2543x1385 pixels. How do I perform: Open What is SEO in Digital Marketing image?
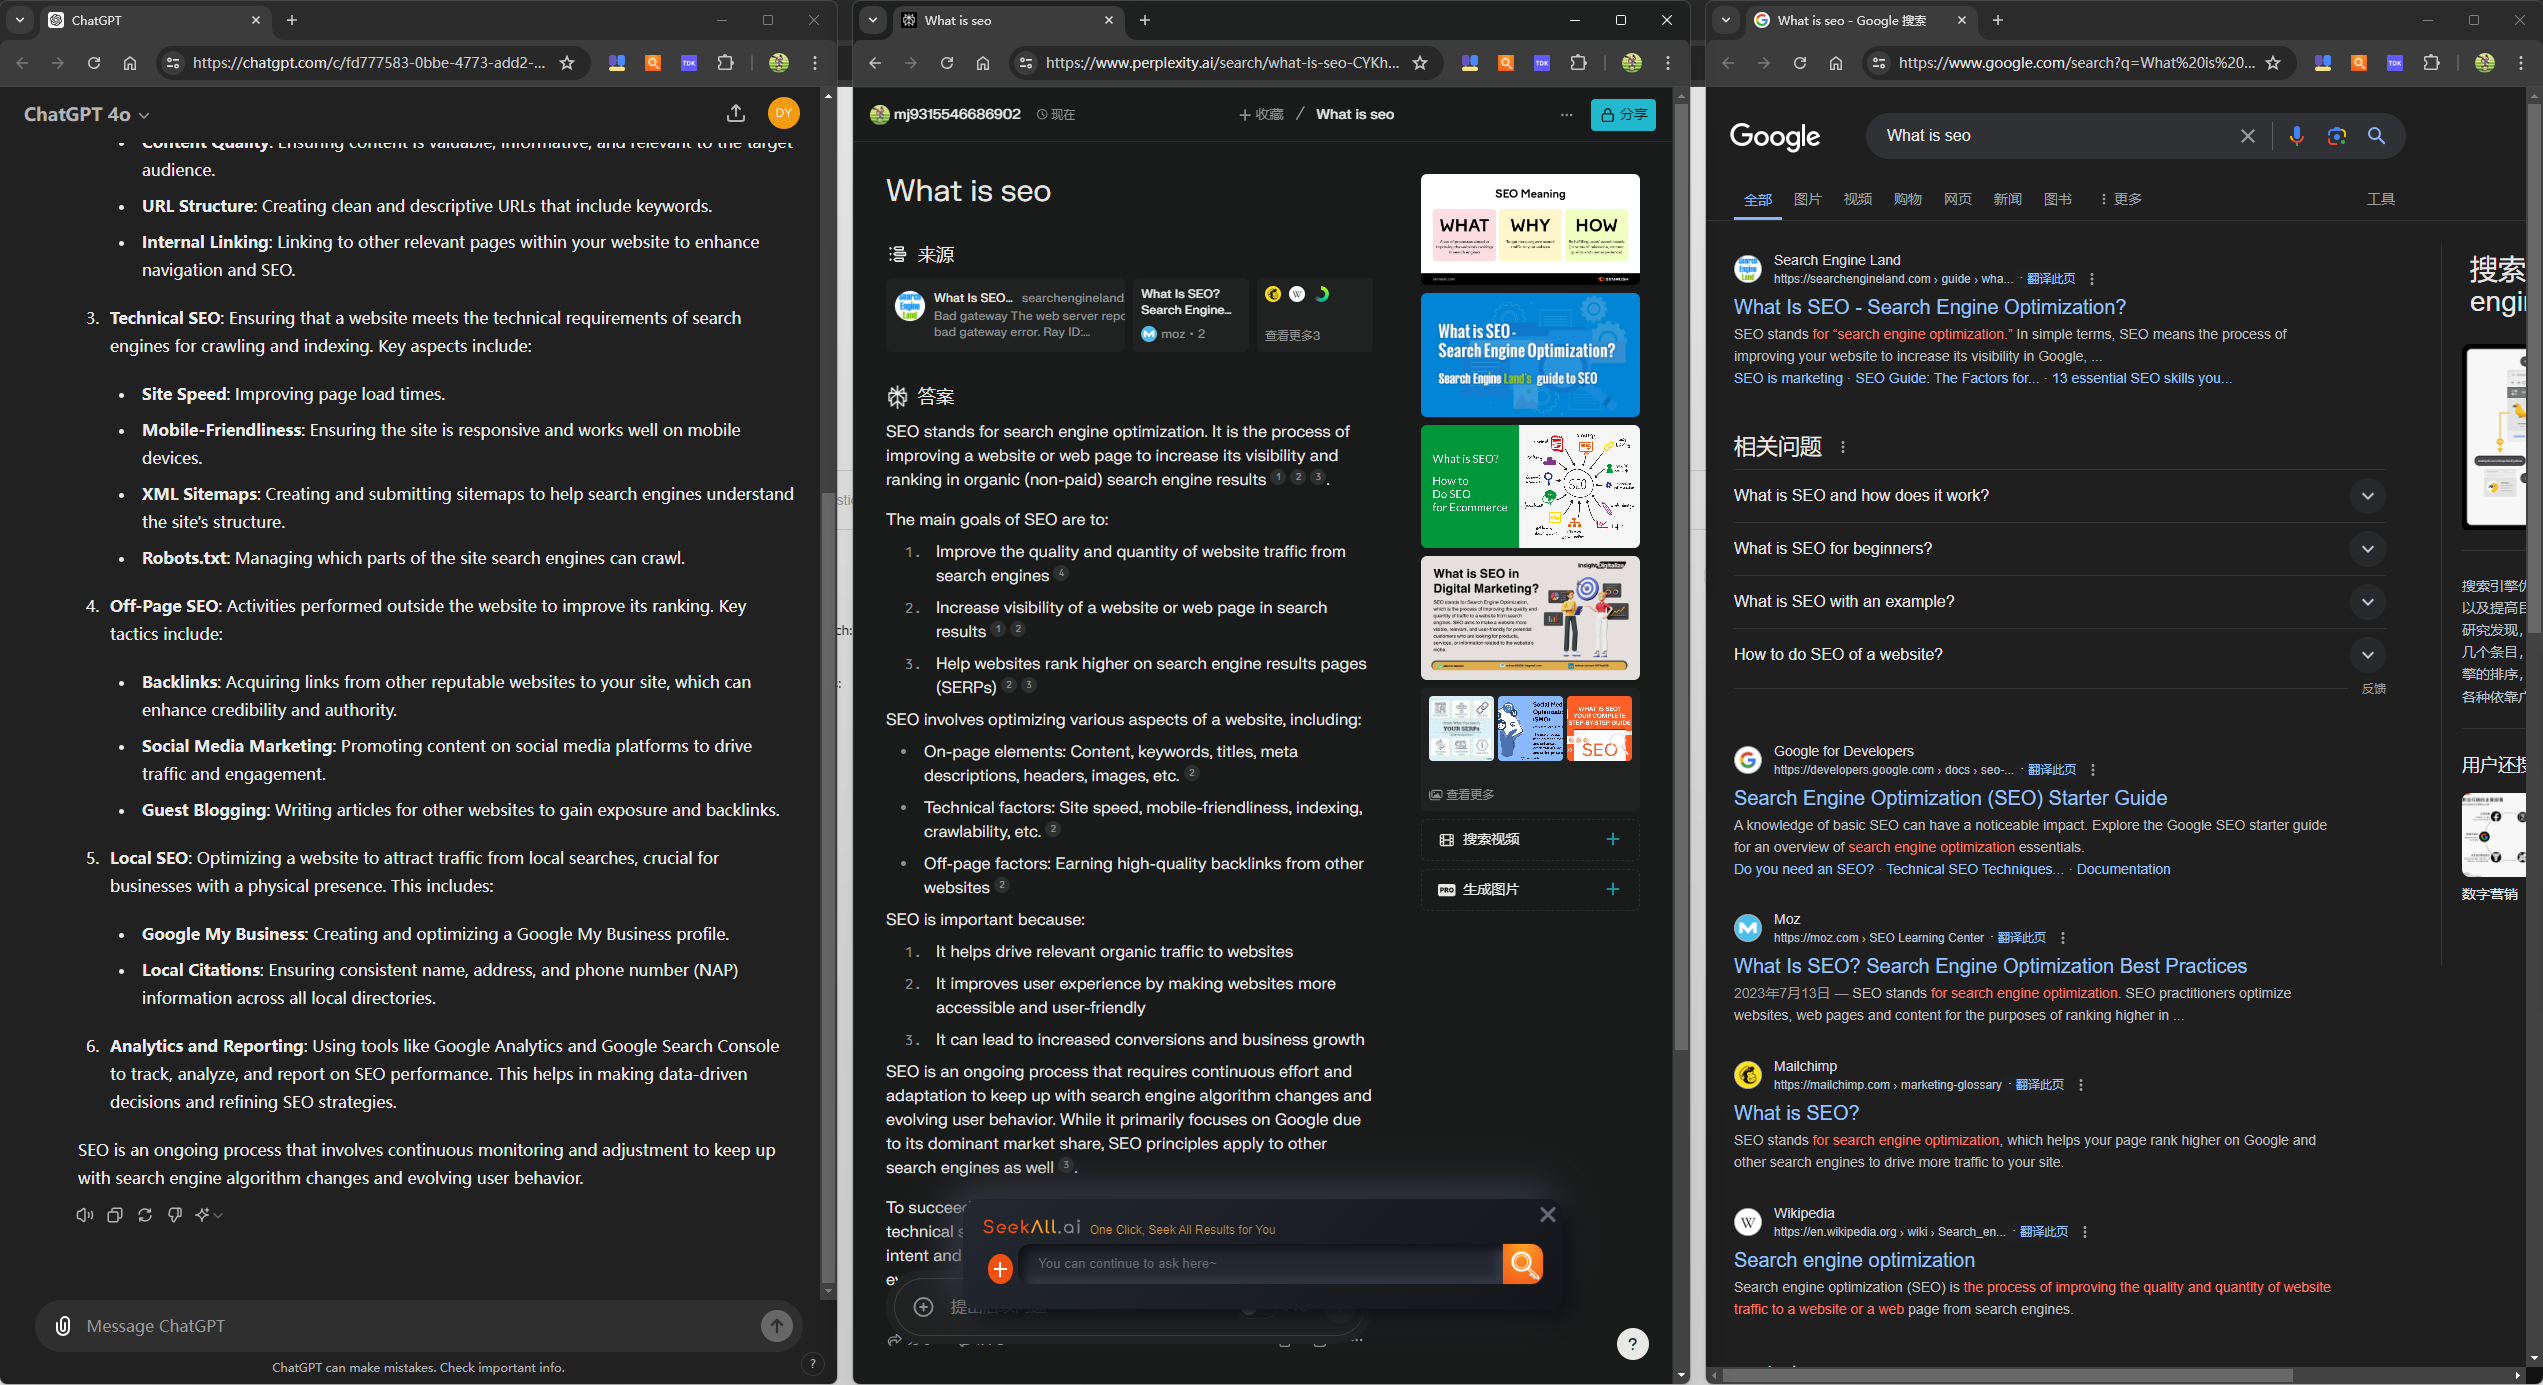[x=1530, y=618]
